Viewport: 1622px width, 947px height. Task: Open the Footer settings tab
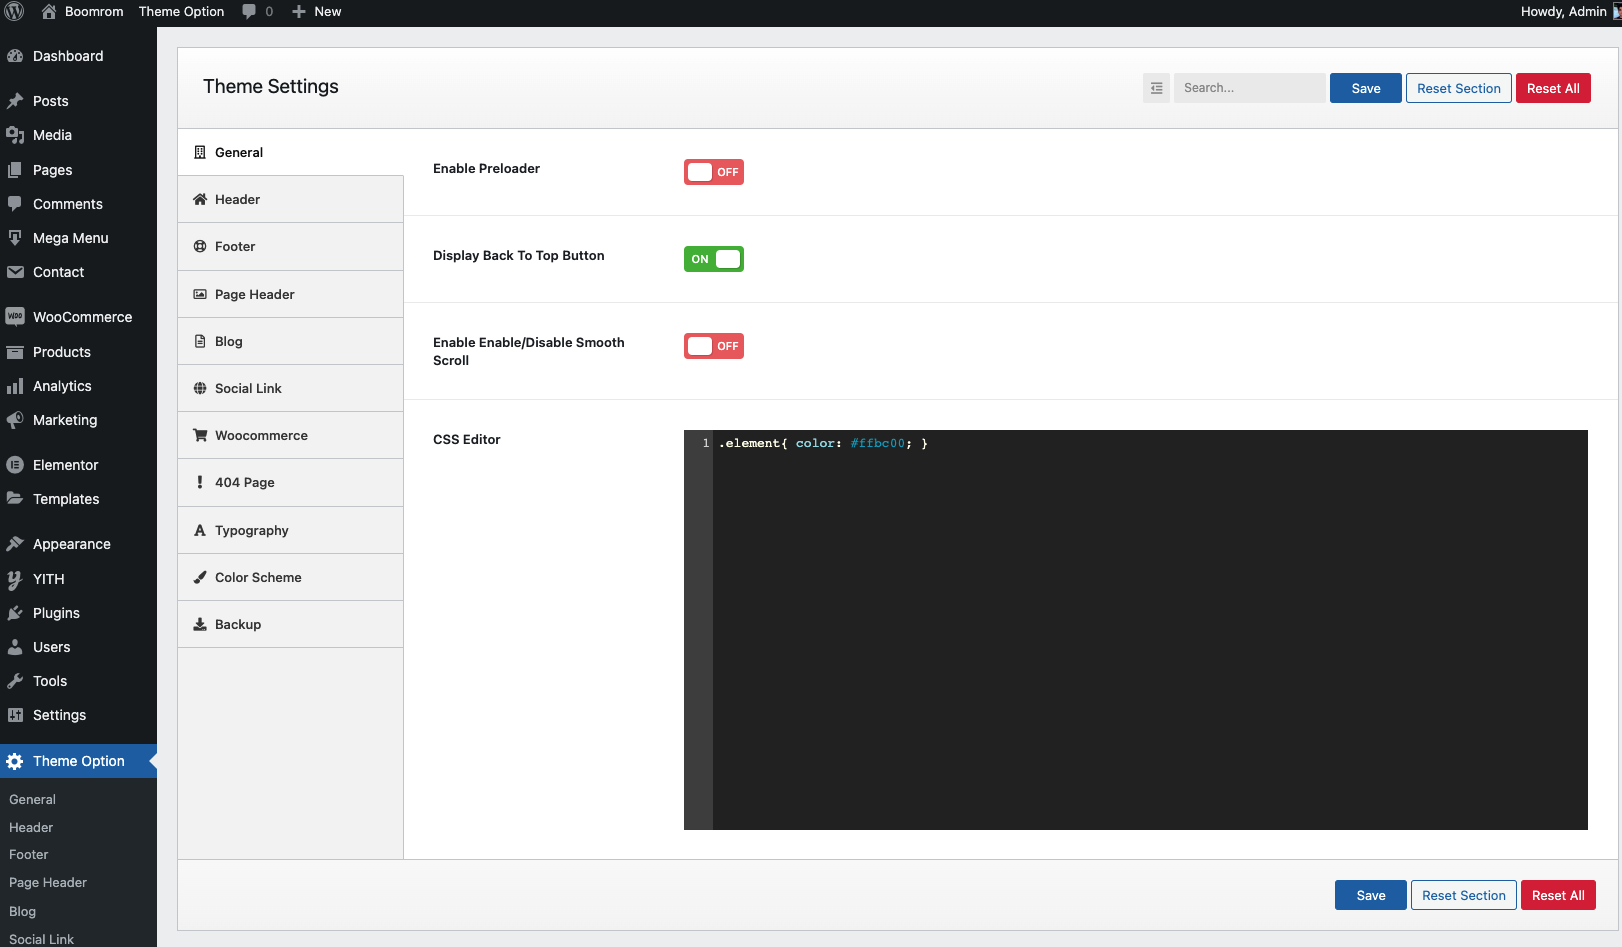(x=291, y=246)
